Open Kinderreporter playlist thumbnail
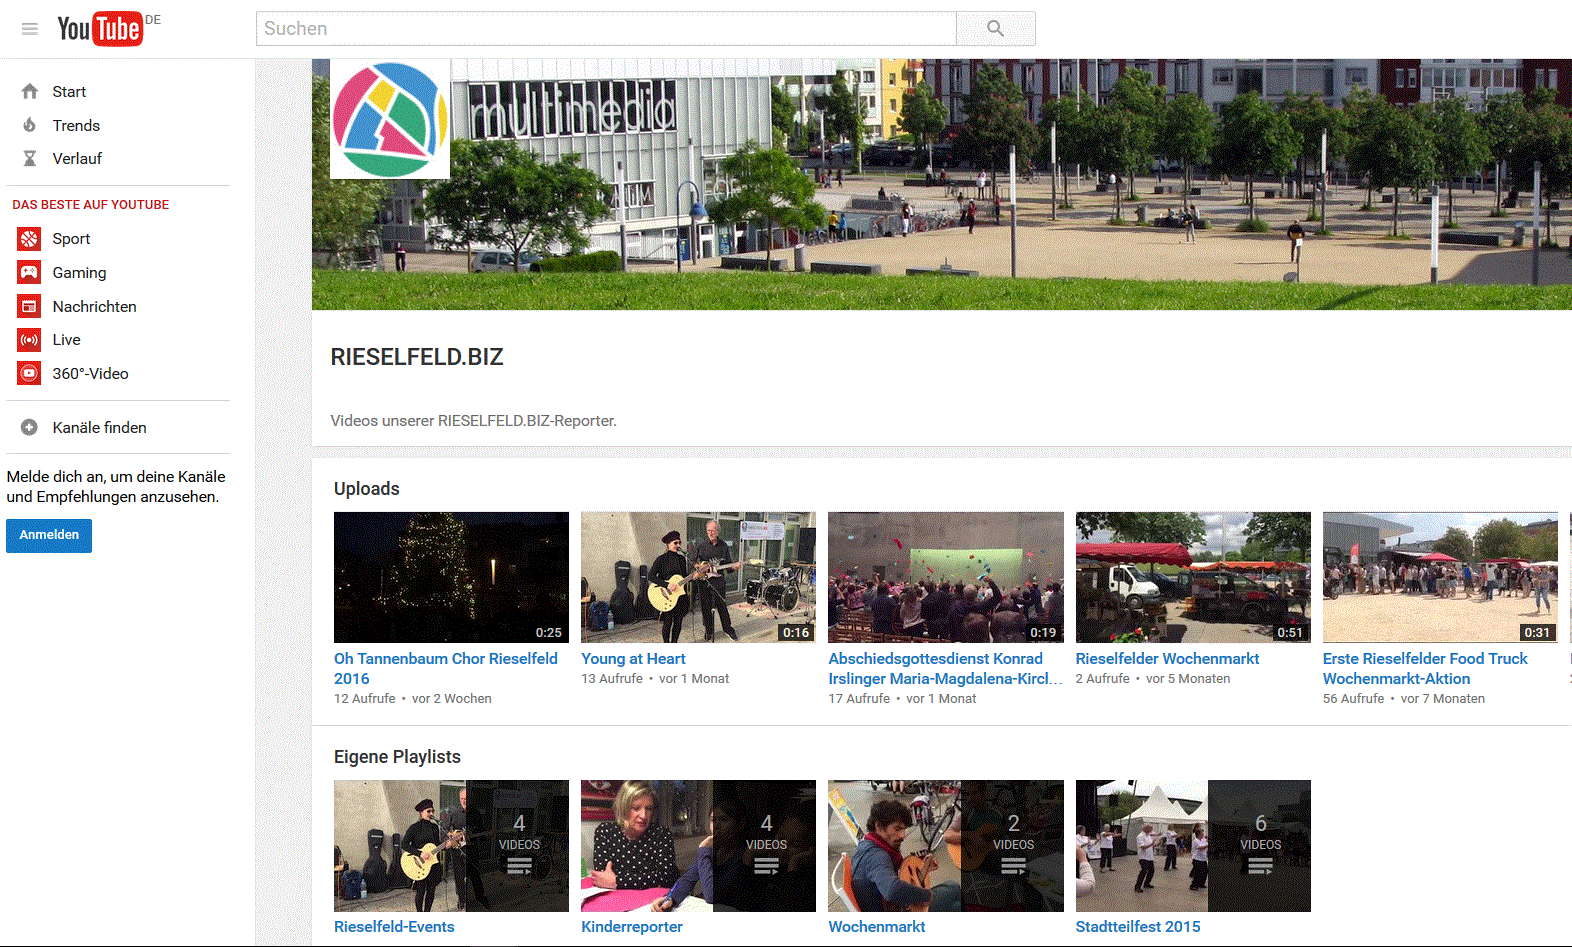 698,846
